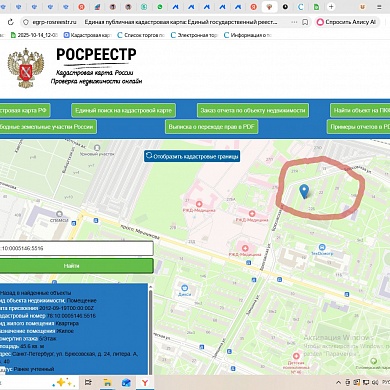
Task: Switch to the second red Yandex tab
Action: (254, 7)
